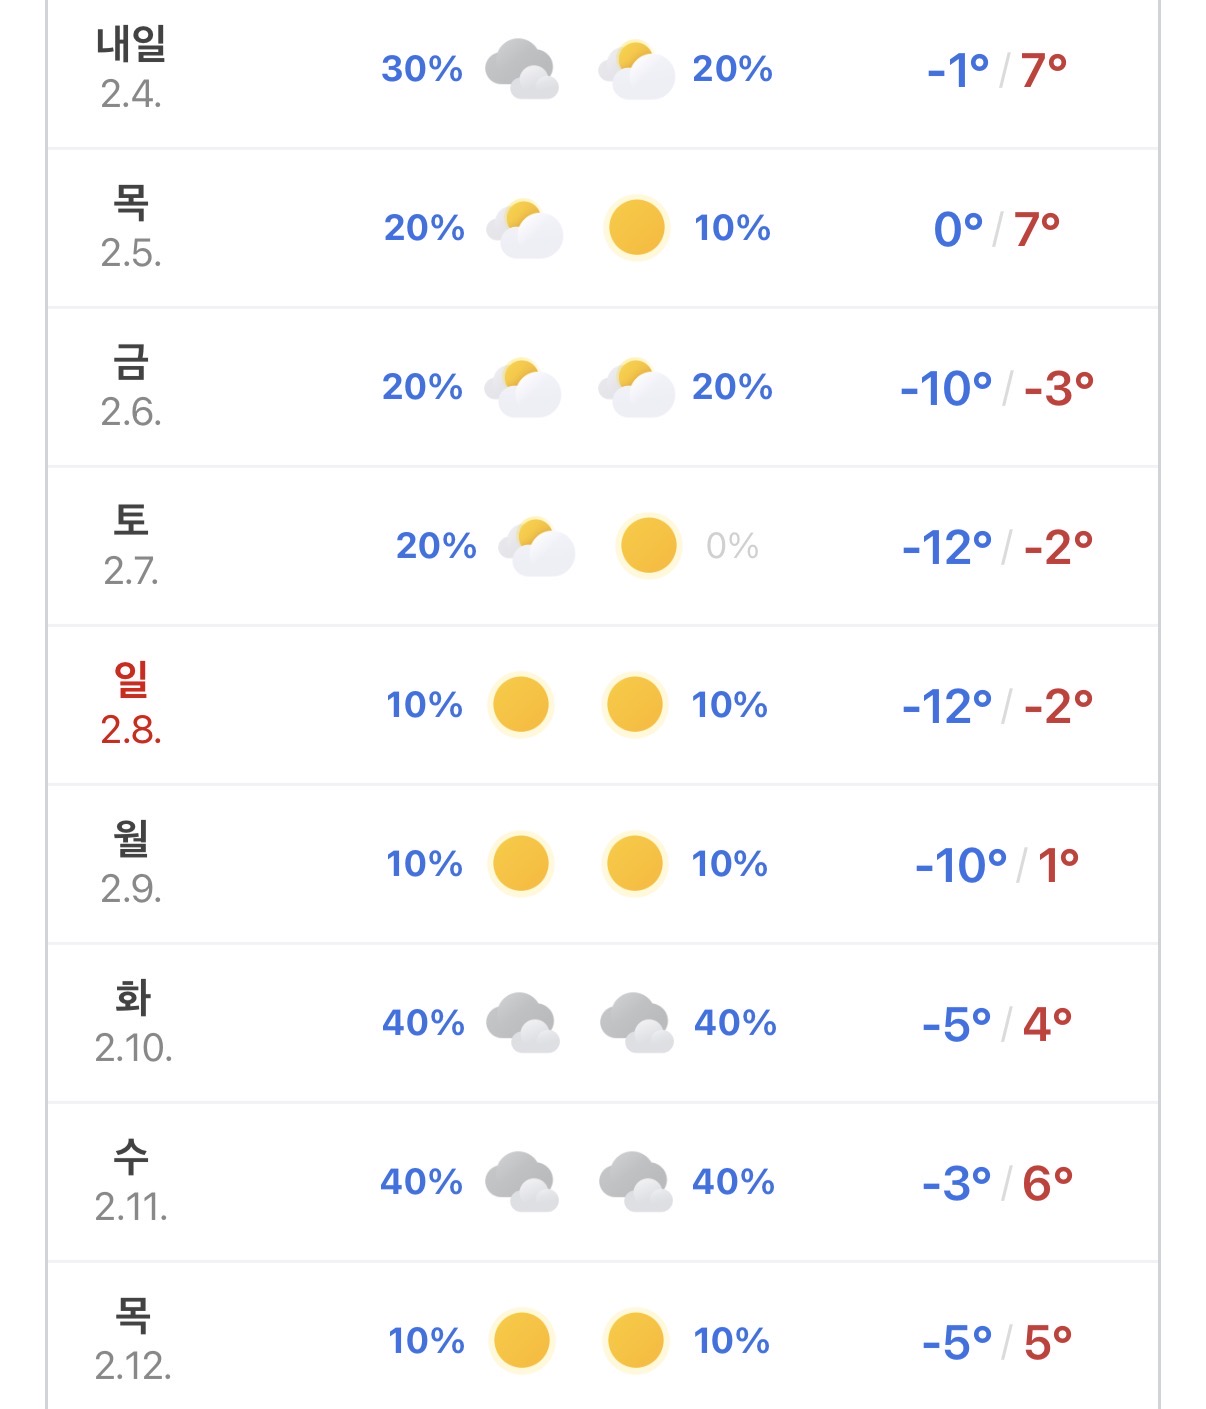Screen dimensions: 1206x1409
Task: Click the morning partly-cloudy icon for 2.5.
Action: coord(524,228)
